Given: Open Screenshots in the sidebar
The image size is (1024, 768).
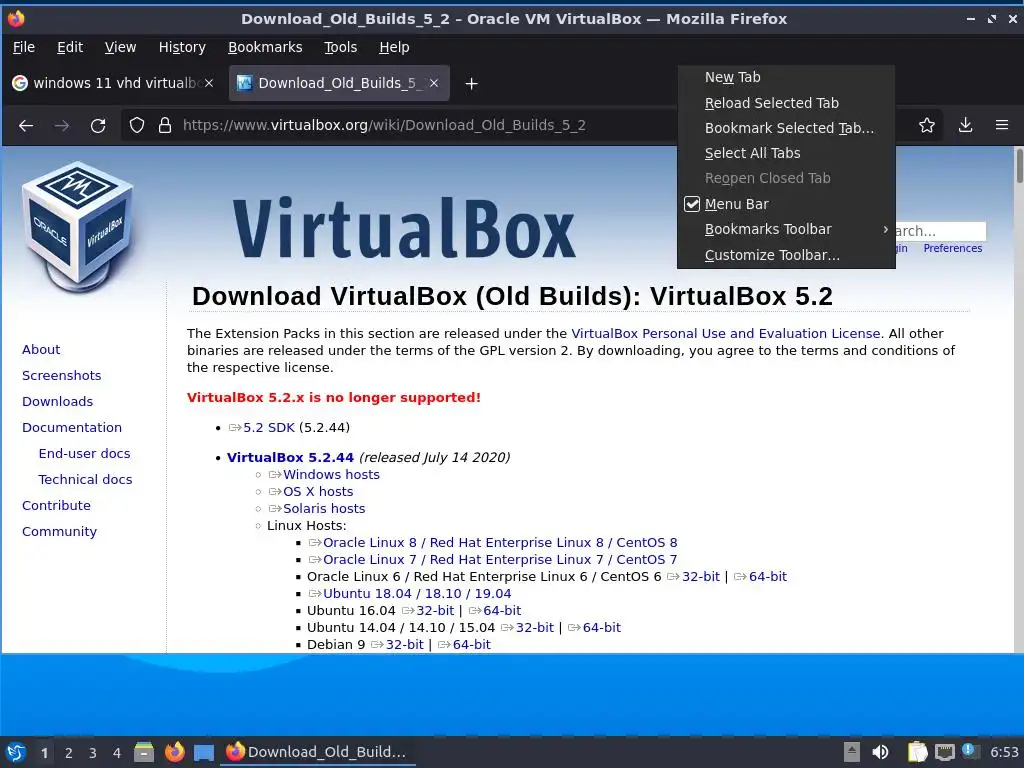Looking at the screenshot, I should 61,376.
